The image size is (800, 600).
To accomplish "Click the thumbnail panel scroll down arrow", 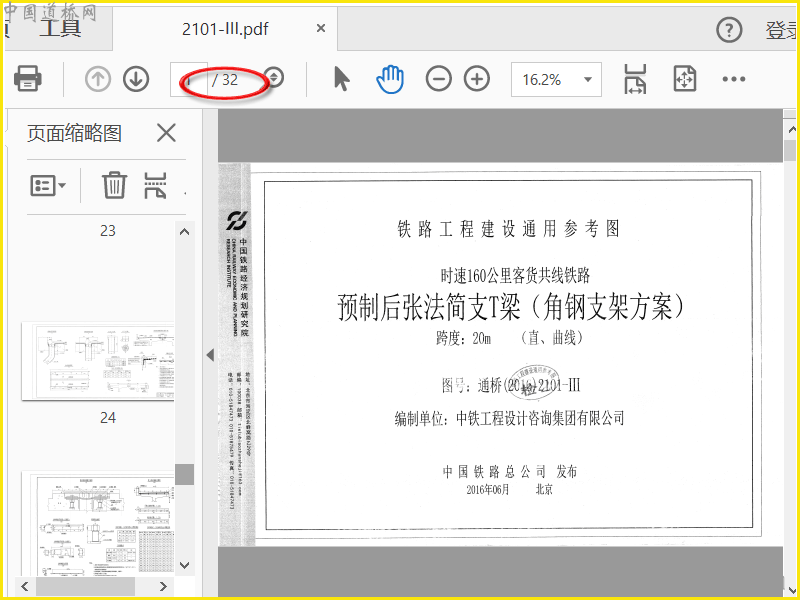I will point(185,565).
